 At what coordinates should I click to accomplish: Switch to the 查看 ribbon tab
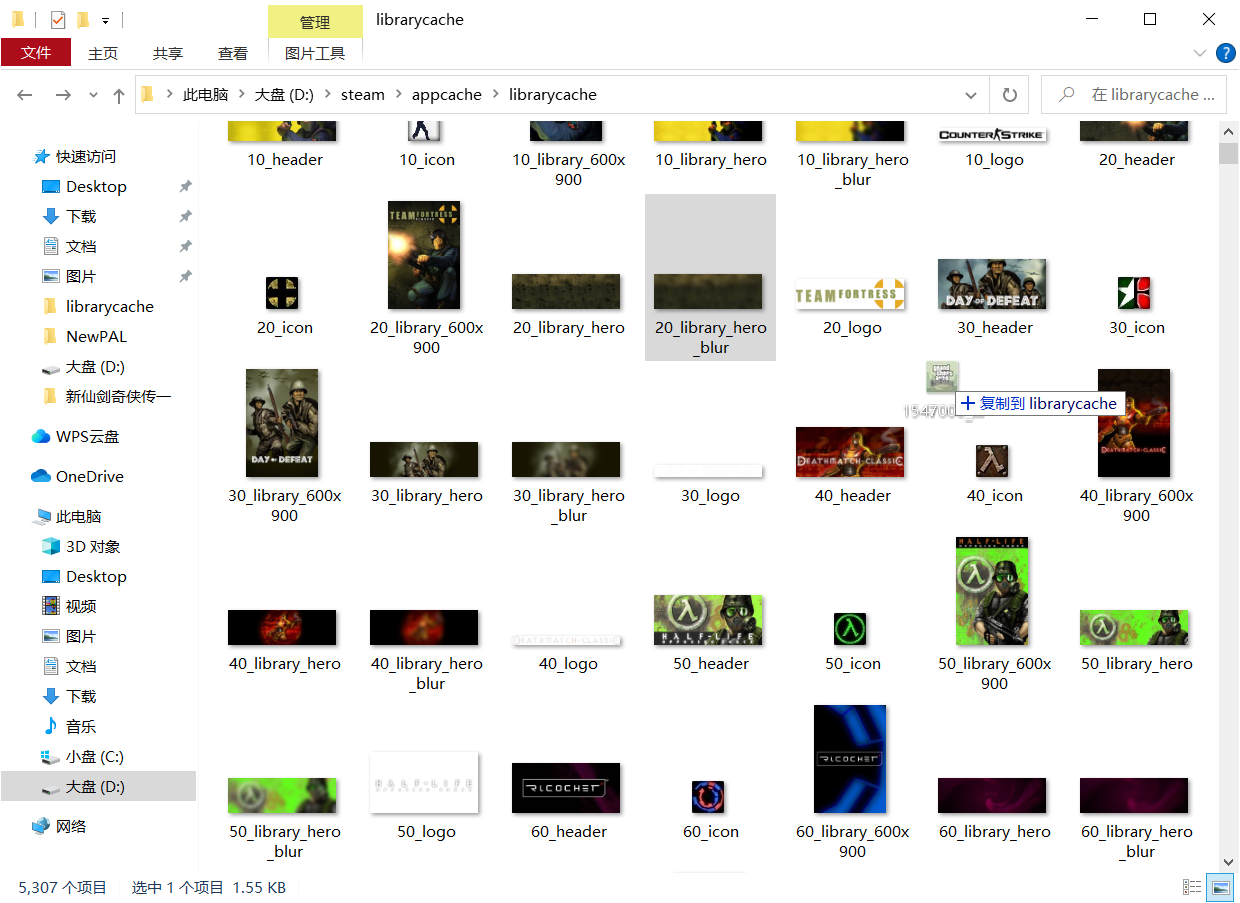[233, 53]
